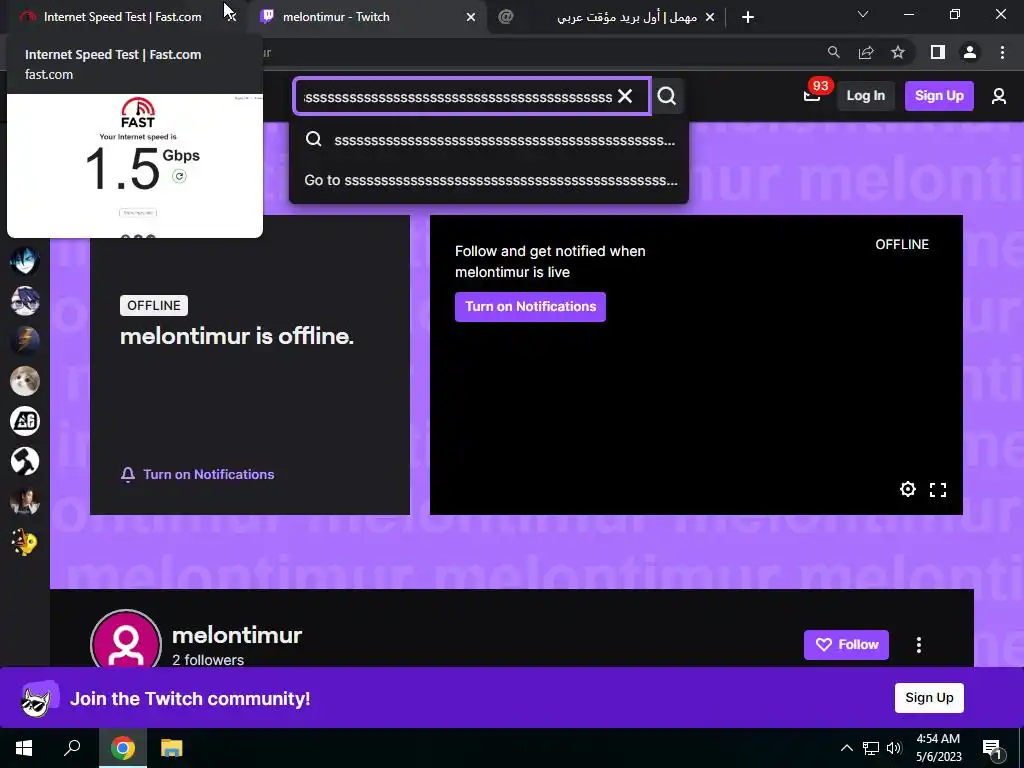This screenshot has height=768, width=1024.
Task: Click the Fast.com tab preview thumbnail
Action: [x=135, y=166]
